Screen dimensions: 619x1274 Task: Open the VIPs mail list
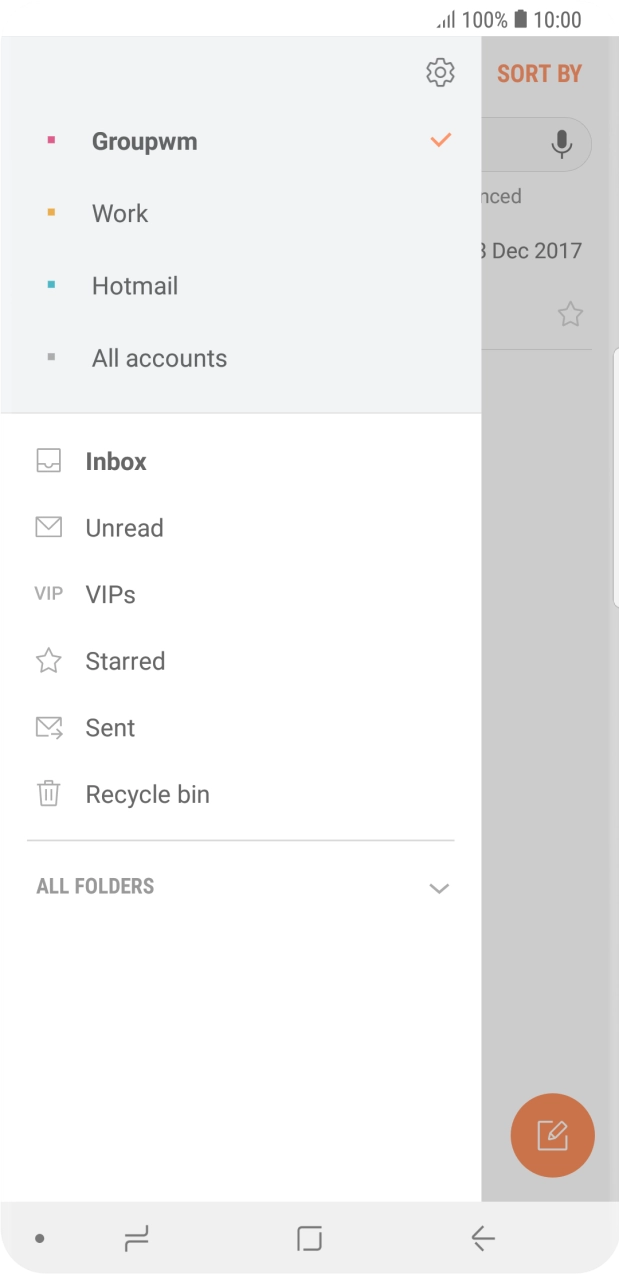tap(109, 594)
